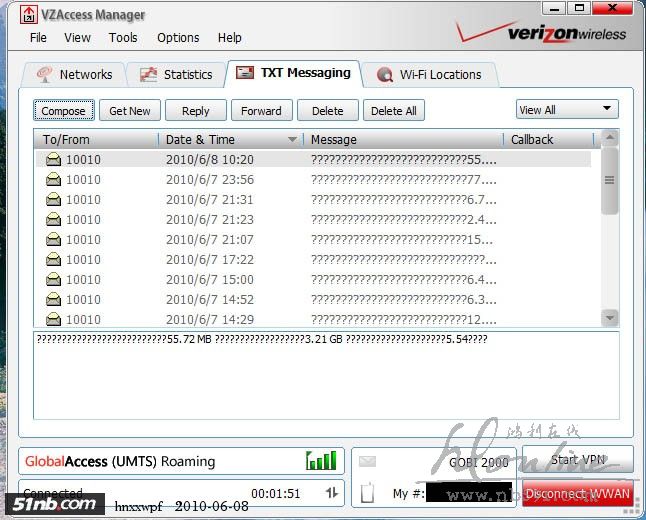Image resolution: width=646 pixels, height=520 pixels.
Task: Click the Delete All button
Action: (393, 110)
